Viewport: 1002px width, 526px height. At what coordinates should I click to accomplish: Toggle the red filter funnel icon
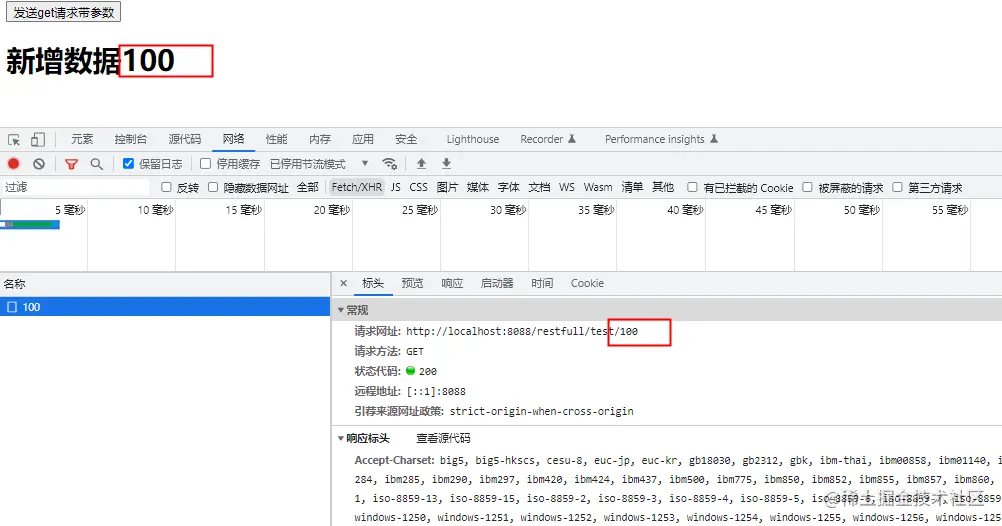tap(71, 164)
